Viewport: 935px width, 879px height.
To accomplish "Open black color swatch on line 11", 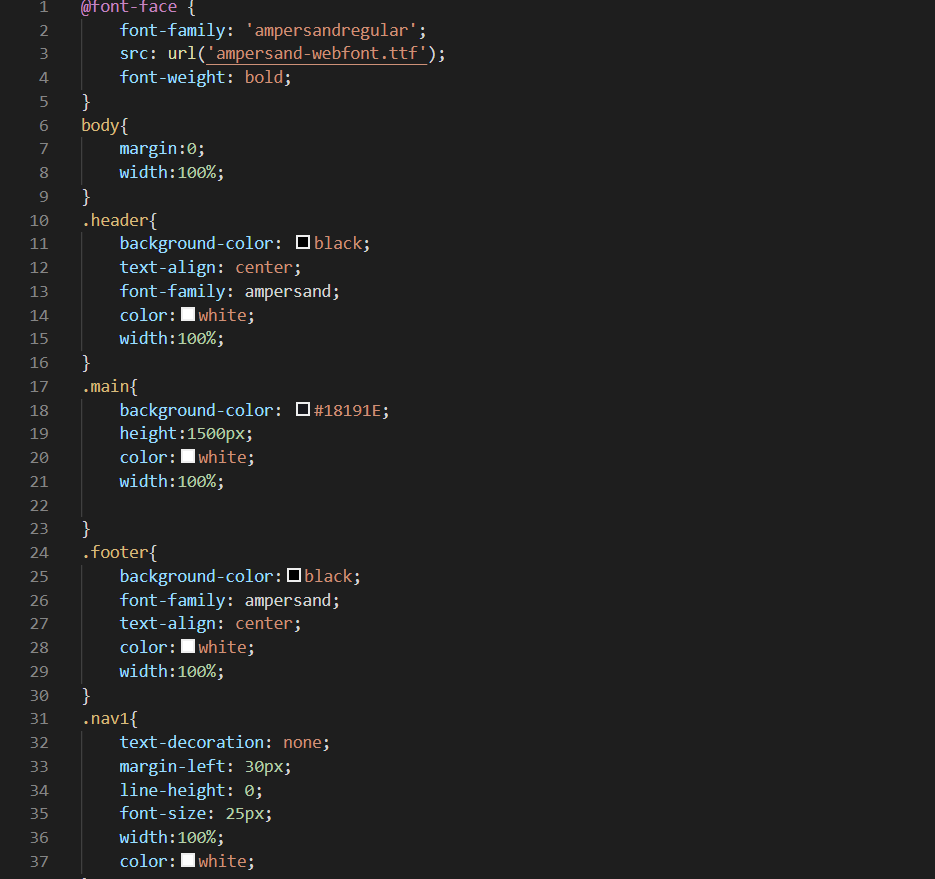I will pos(303,243).
